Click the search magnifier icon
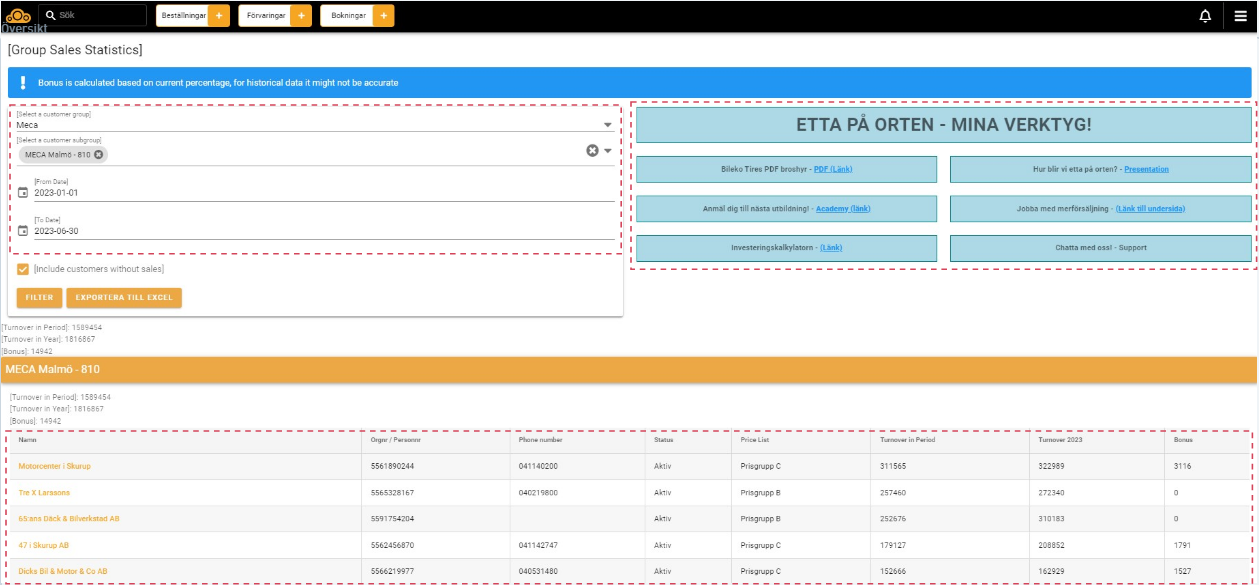1259x585 pixels. pos(50,16)
